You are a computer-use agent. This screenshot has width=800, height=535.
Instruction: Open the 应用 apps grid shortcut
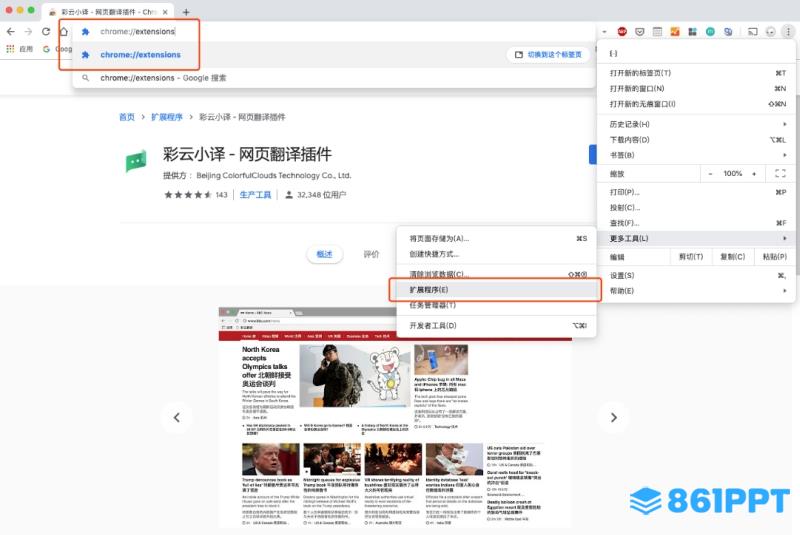tap(19, 49)
